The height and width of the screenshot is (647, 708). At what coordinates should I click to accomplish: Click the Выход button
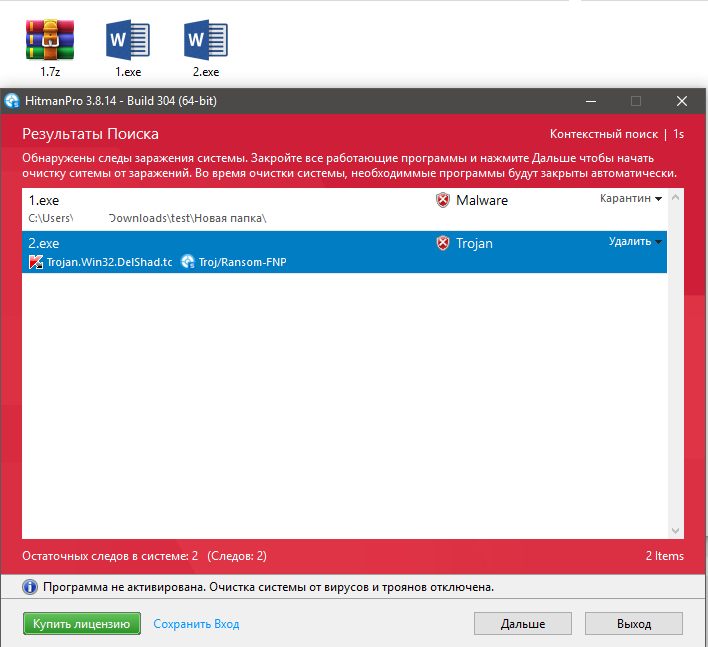click(x=634, y=624)
